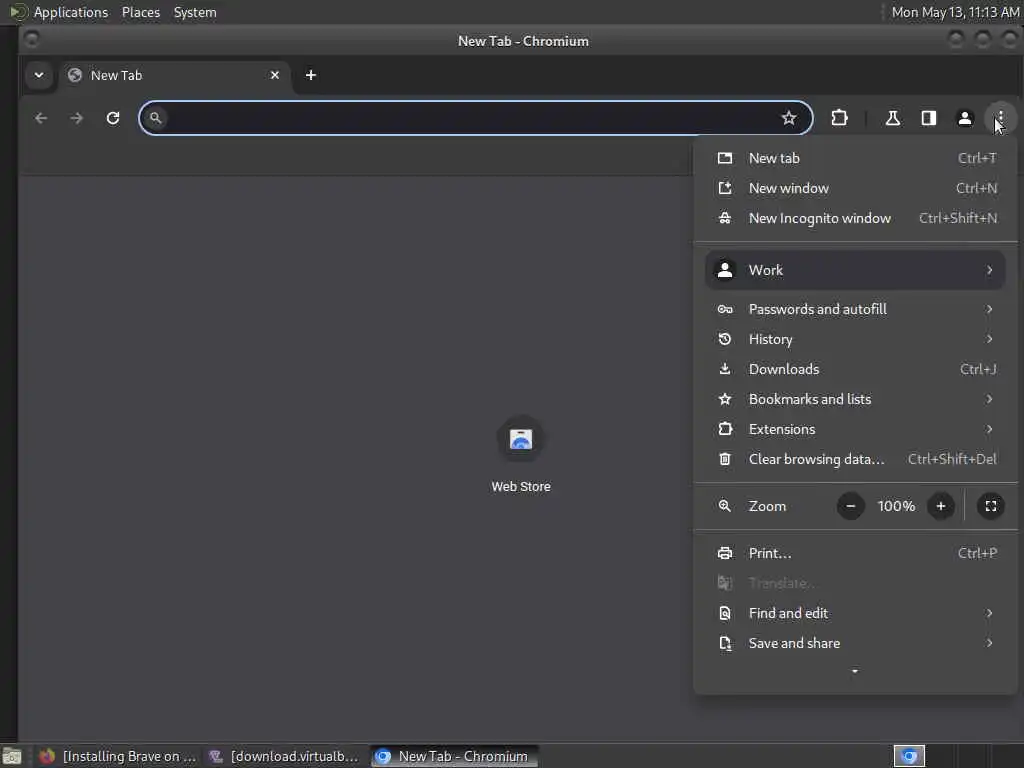Screen dimensions: 1024x768
Task: Select Clear browsing data menu entry
Action: pos(856,460)
